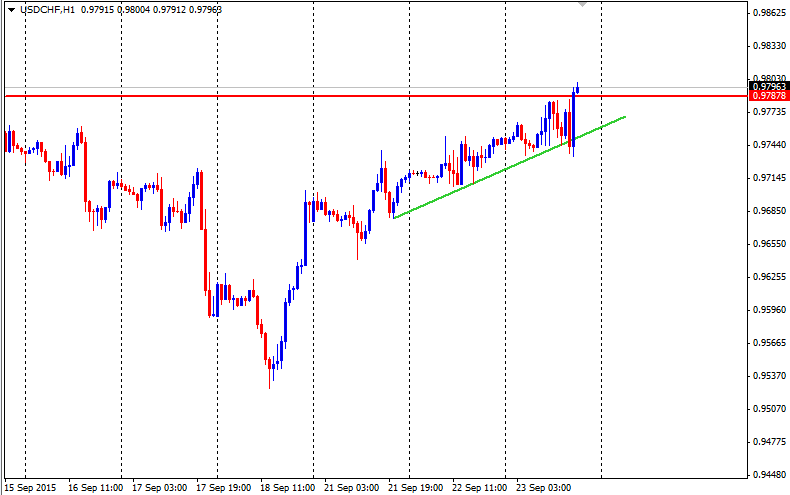This screenshot has height=495, width=790.
Task: Click the 0.97145 price scale value
Action: (769, 178)
